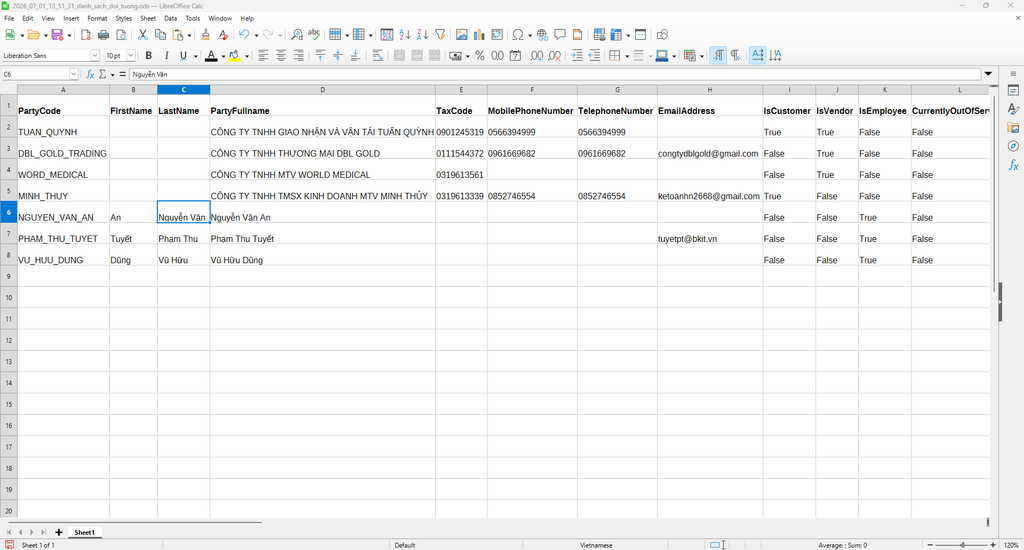Viewport: 1024px width, 550px height.
Task: Click the Font Color letter A button
Action: (x=210, y=56)
